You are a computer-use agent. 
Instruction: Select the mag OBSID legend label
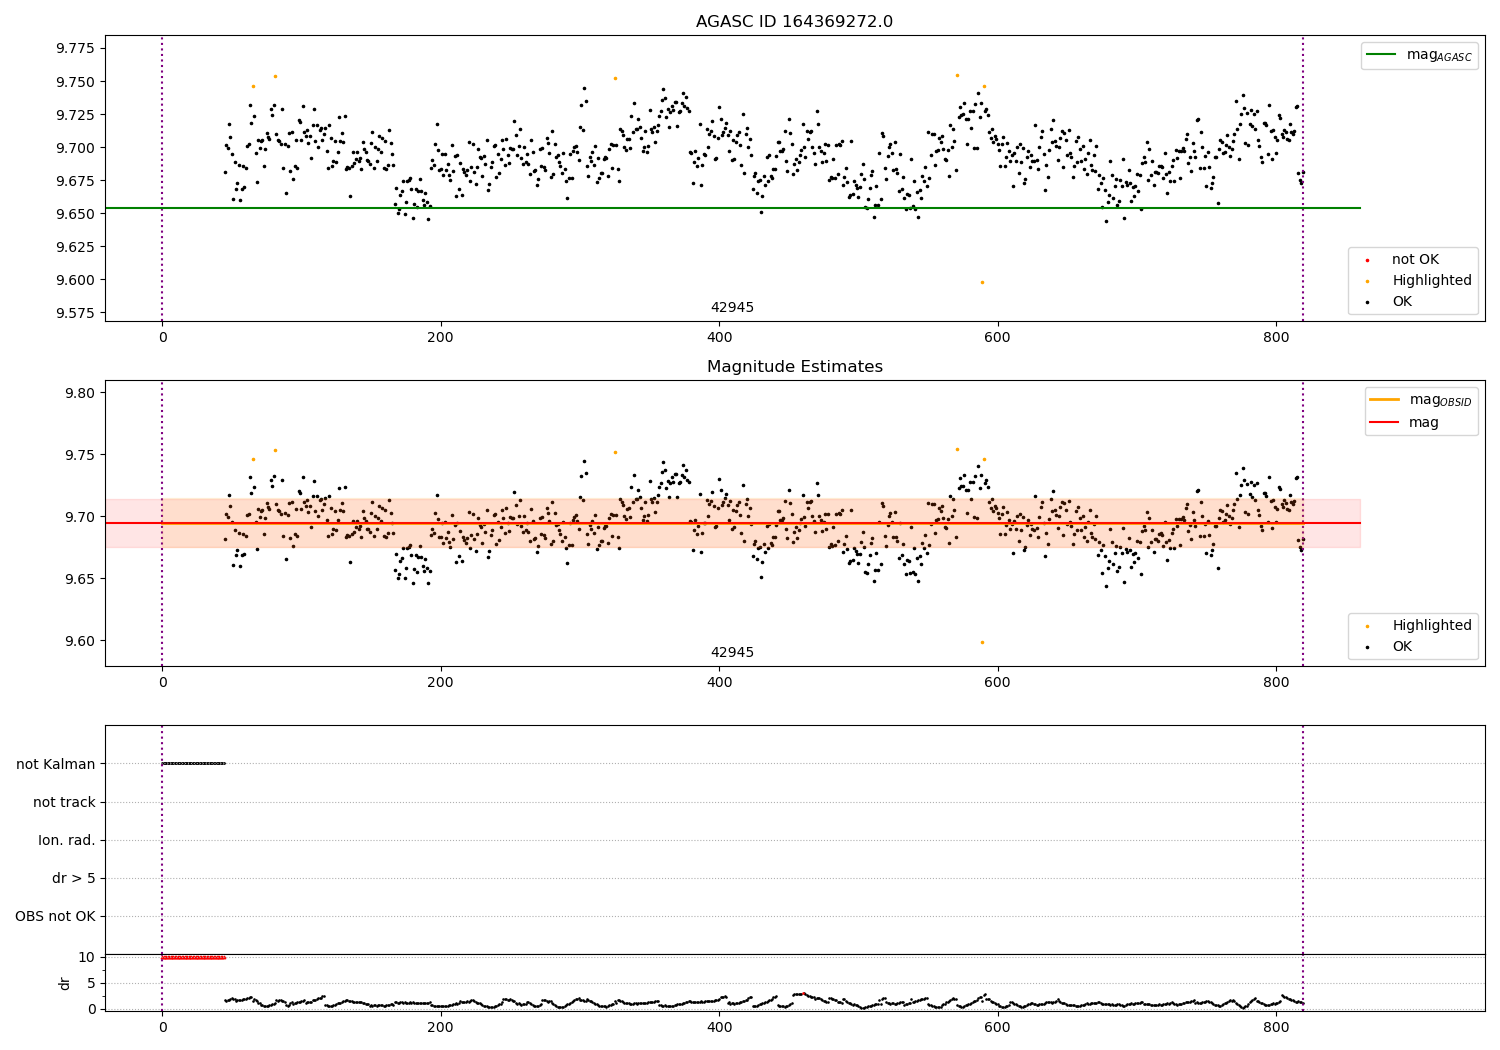coord(1440,400)
